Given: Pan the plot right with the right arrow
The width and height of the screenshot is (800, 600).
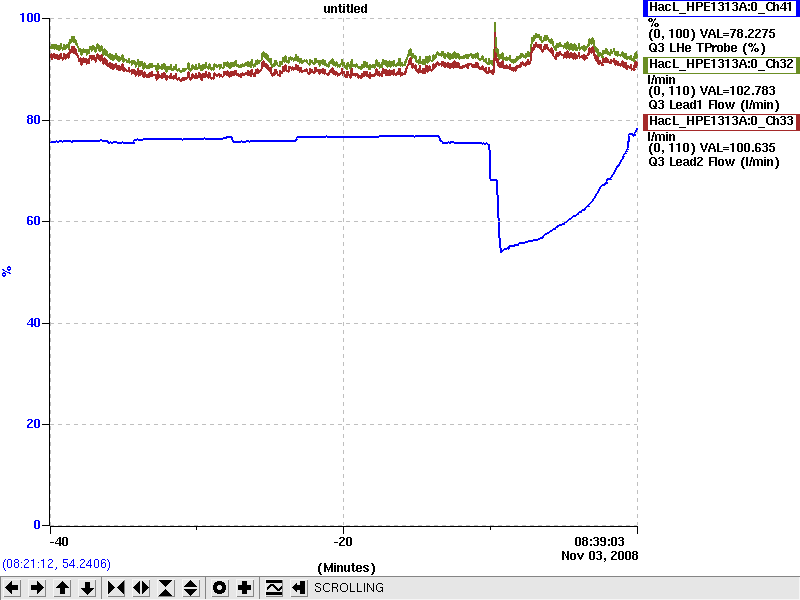Looking at the screenshot, I should tap(37, 588).
